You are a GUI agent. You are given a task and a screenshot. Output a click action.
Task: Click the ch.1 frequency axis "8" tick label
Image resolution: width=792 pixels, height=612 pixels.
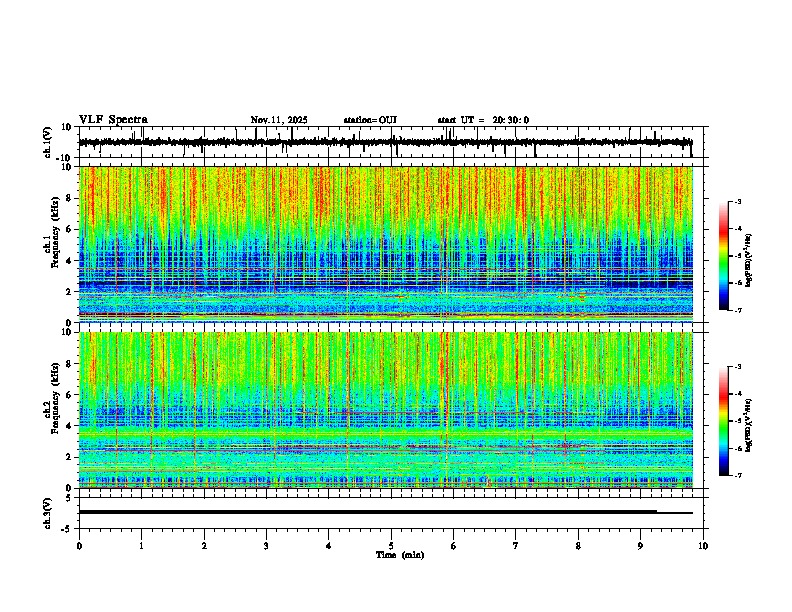click(70, 198)
